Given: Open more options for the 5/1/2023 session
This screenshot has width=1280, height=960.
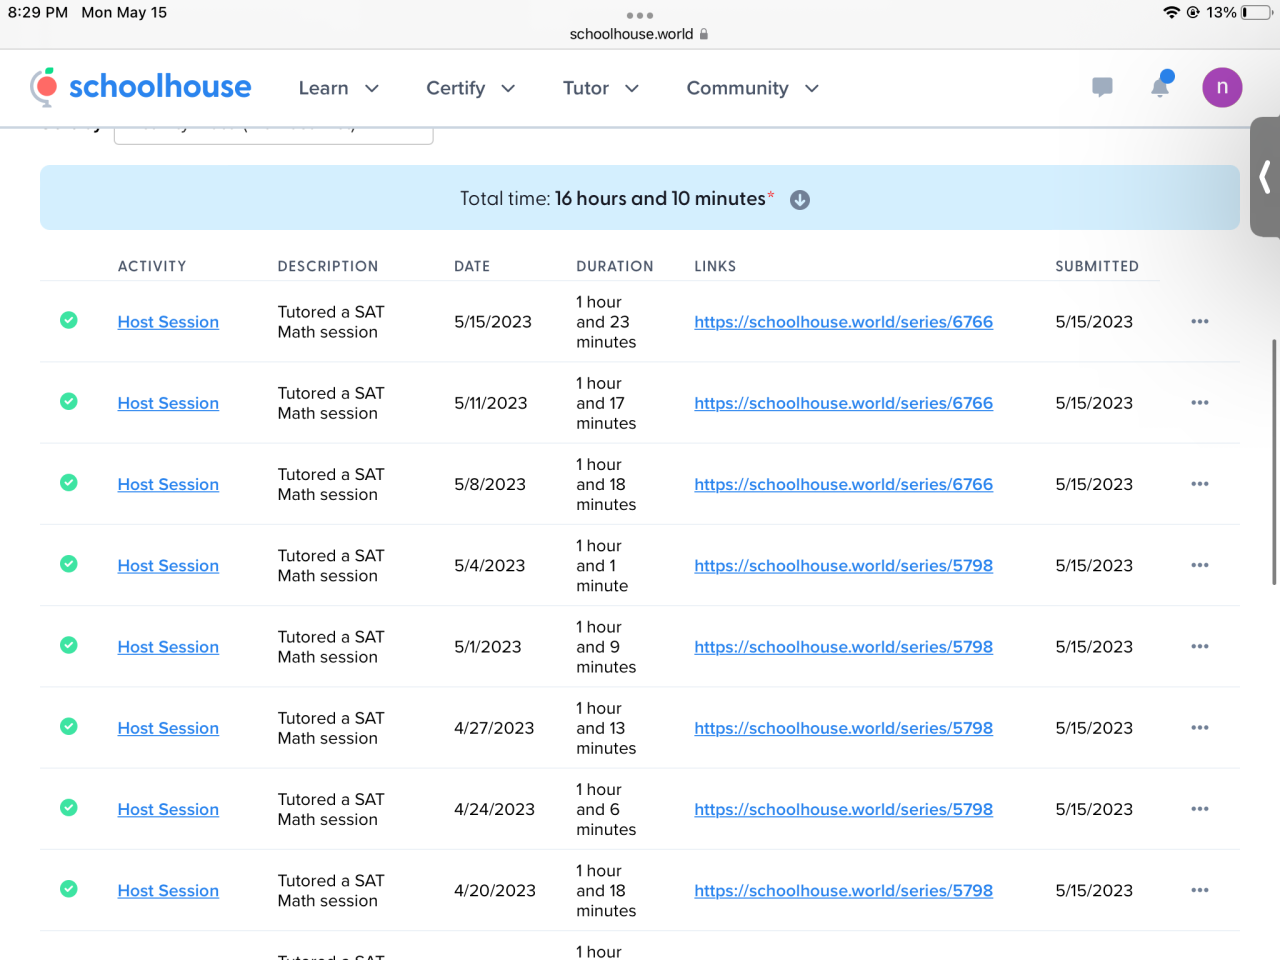Looking at the screenshot, I should point(1200,646).
